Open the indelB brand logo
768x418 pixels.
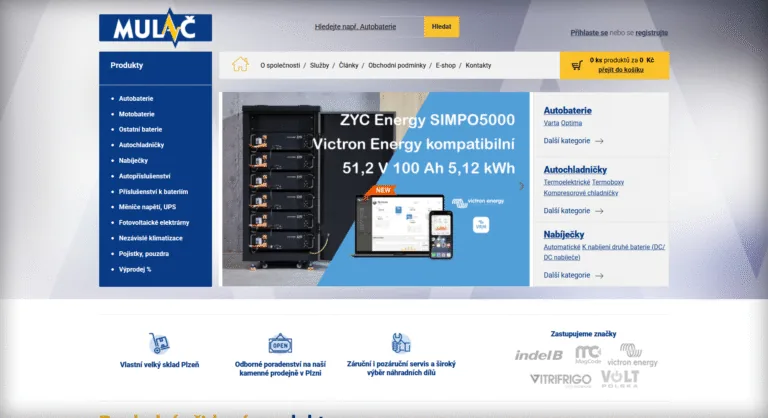click(x=538, y=355)
